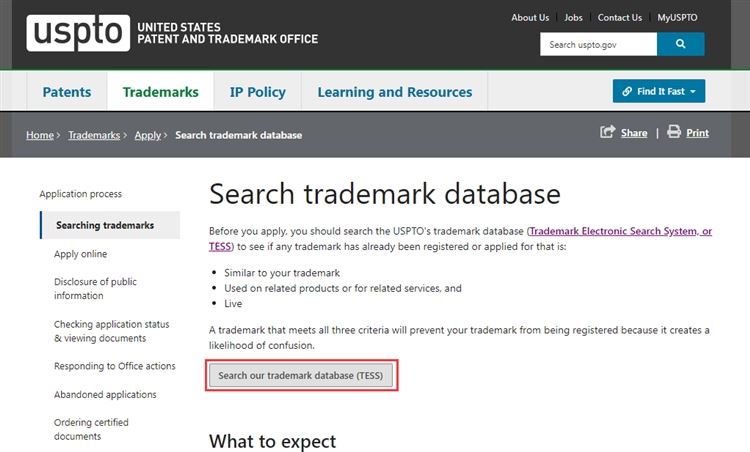
Task: Select Searching trademarks in the sidebar
Action: point(110,225)
